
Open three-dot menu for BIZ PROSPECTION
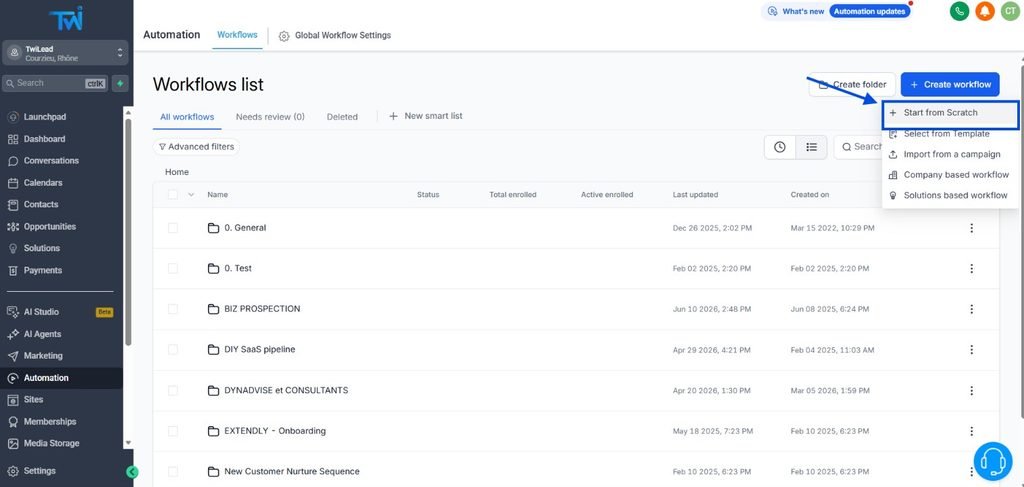click(972, 309)
